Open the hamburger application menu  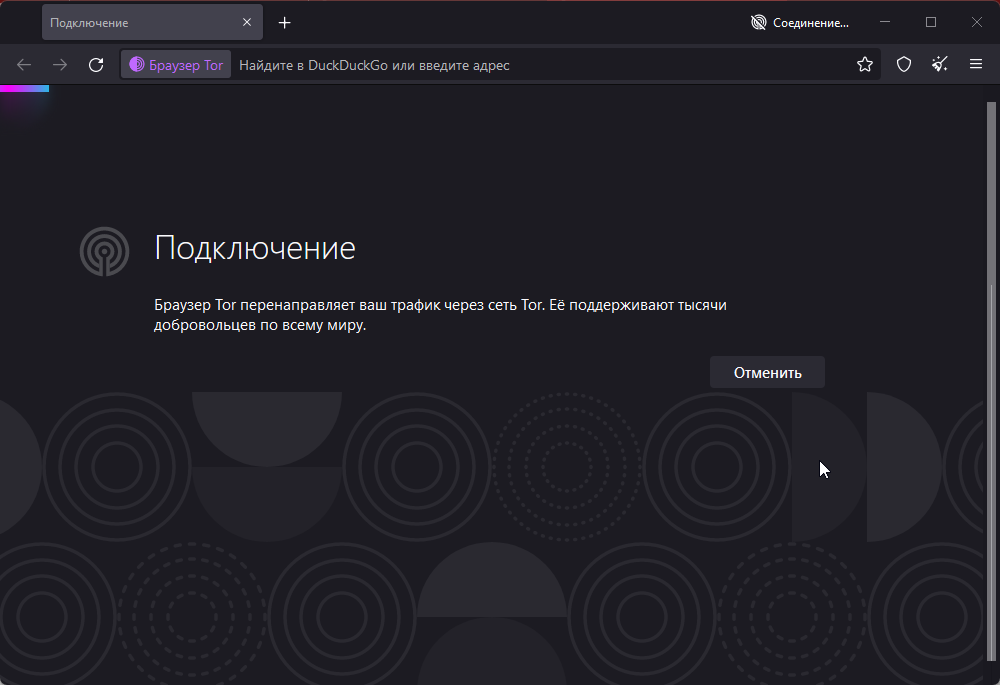(x=976, y=64)
